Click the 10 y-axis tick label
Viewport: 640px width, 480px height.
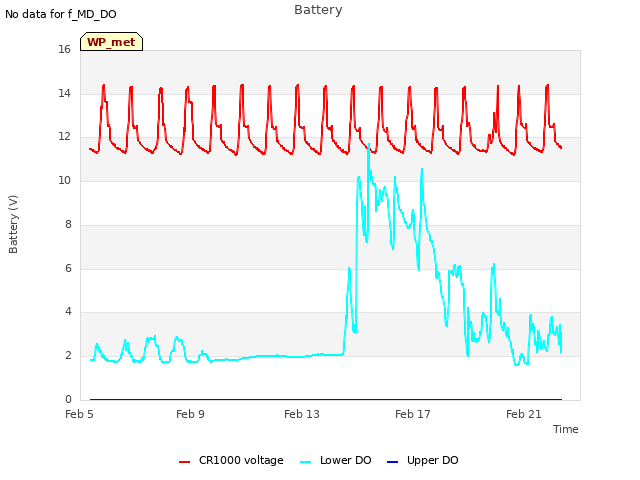coord(64,180)
